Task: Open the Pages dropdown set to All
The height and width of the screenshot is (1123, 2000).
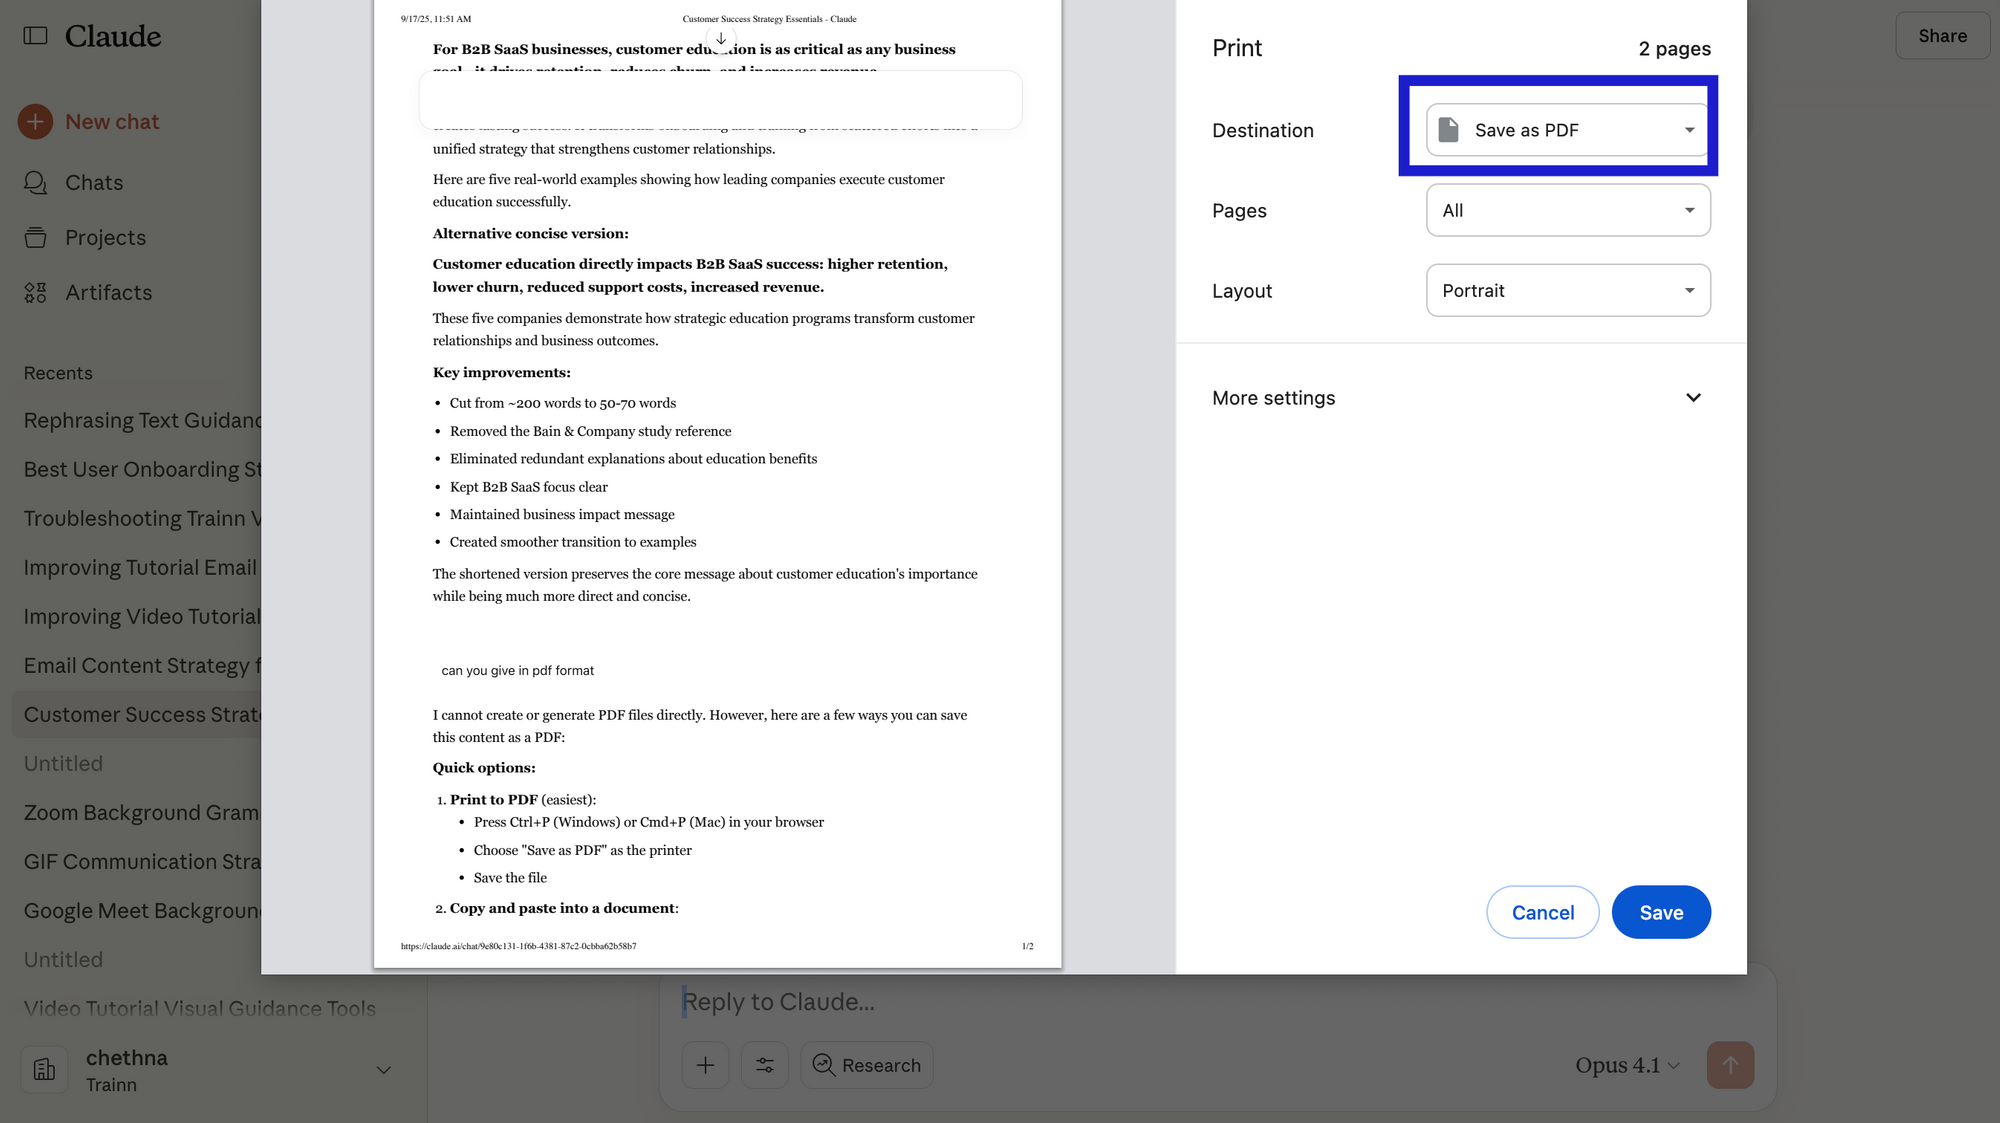Action: [x=1567, y=210]
